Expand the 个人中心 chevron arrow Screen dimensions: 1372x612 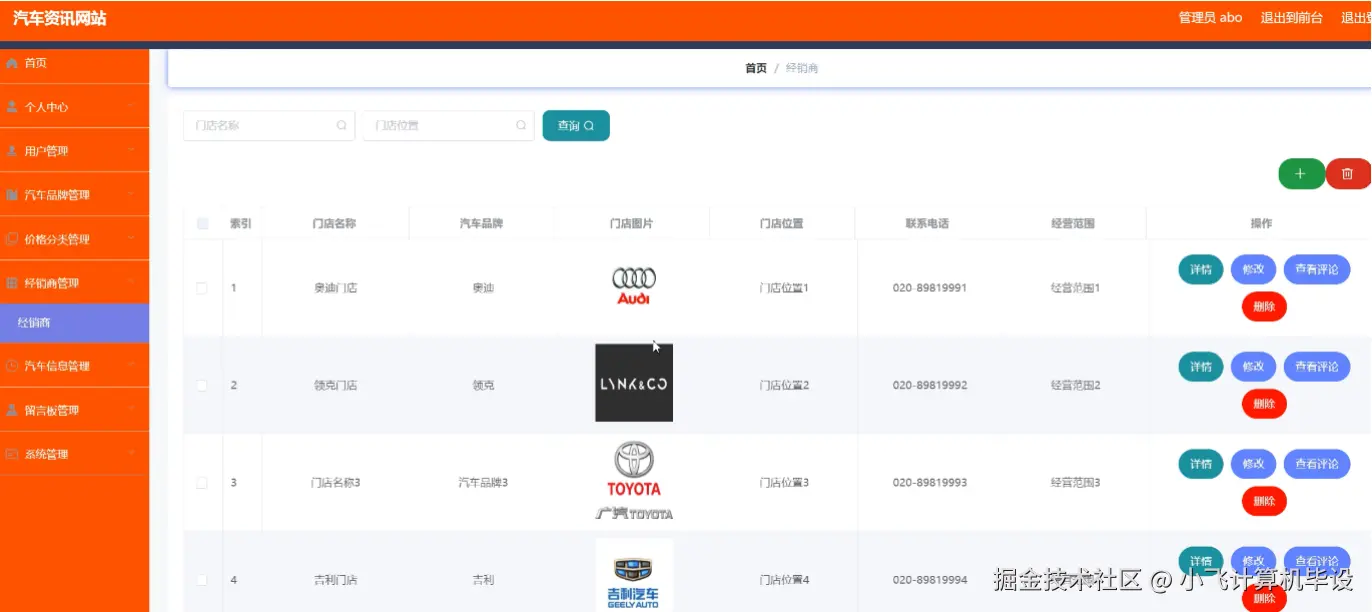tap(131, 107)
